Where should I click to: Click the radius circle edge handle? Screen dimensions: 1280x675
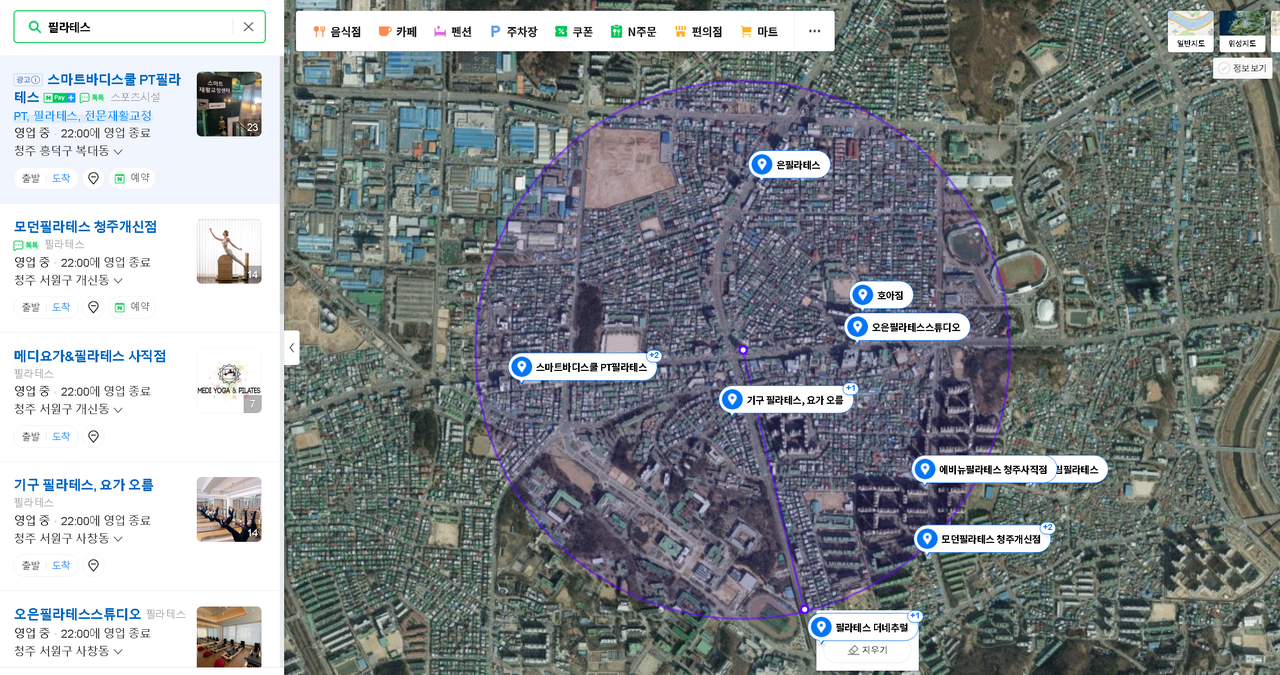(x=804, y=609)
